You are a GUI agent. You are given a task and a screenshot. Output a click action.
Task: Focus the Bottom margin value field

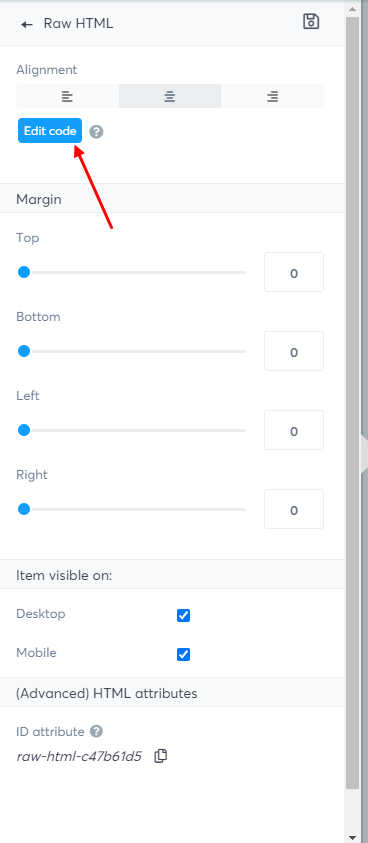[x=294, y=351]
